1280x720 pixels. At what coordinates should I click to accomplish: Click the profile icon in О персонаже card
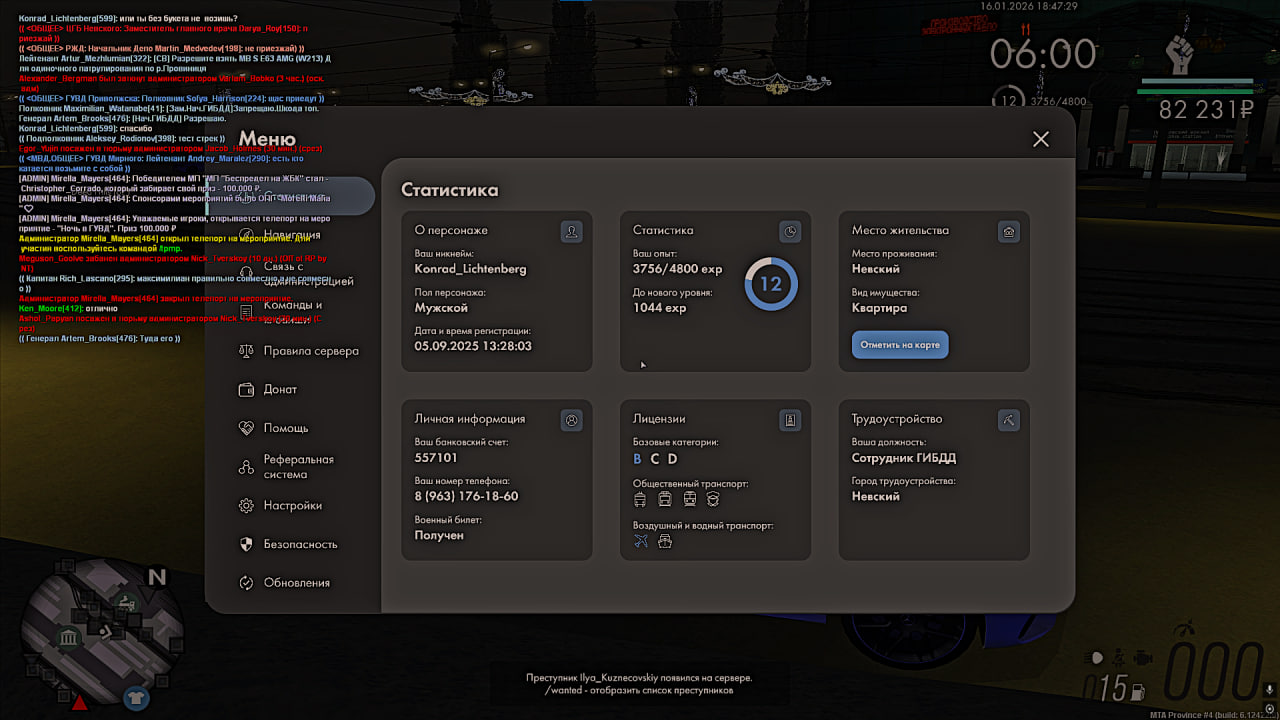pyautogui.click(x=571, y=232)
